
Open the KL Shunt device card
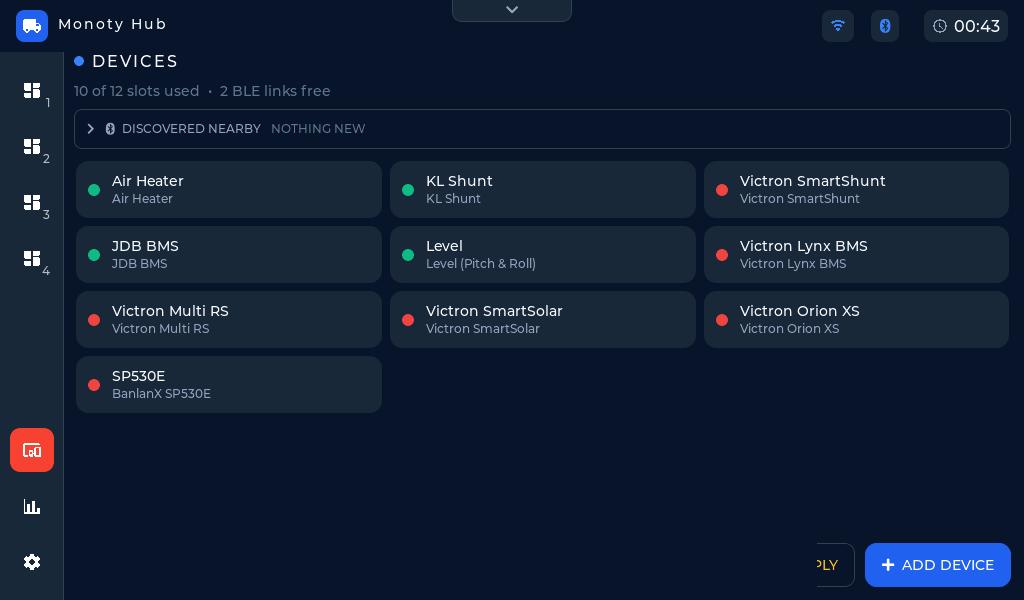click(x=543, y=189)
